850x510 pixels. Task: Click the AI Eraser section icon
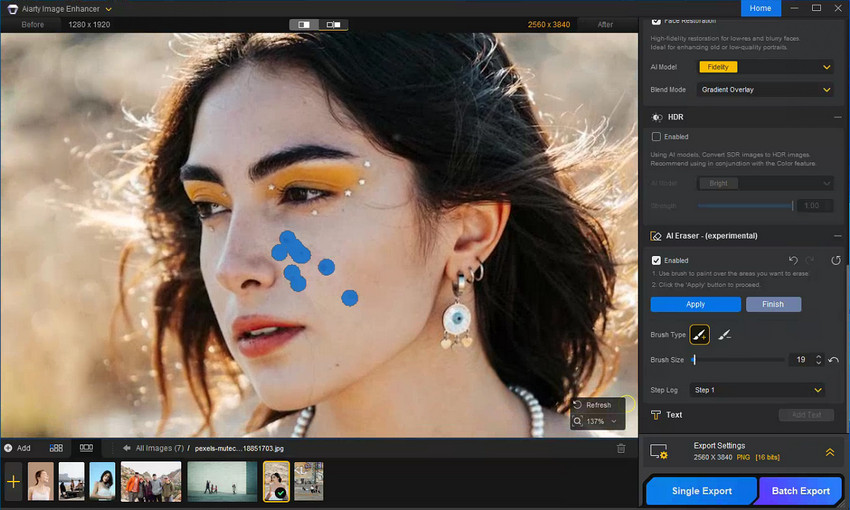[x=656, y=236]
